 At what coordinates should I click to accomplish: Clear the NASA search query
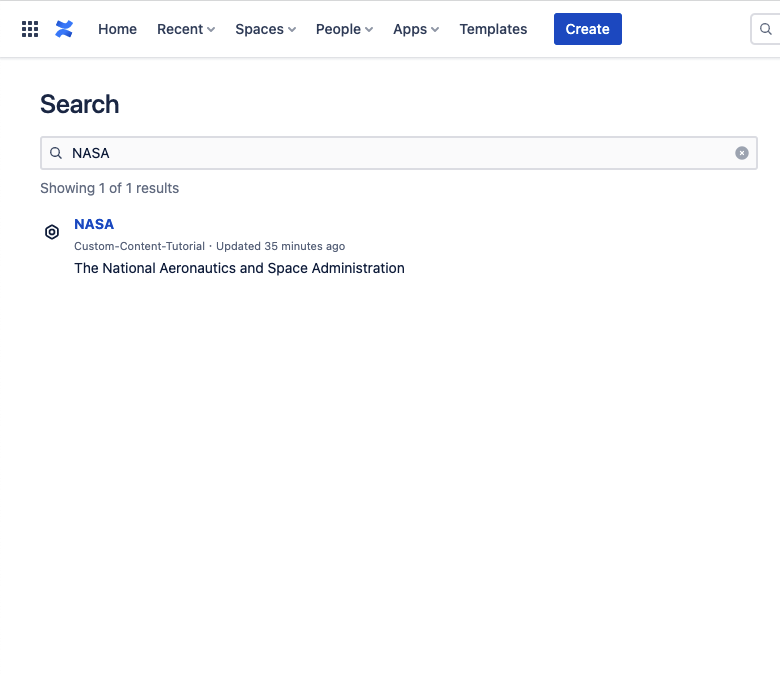pyautogui.click(x=742, y=153)
